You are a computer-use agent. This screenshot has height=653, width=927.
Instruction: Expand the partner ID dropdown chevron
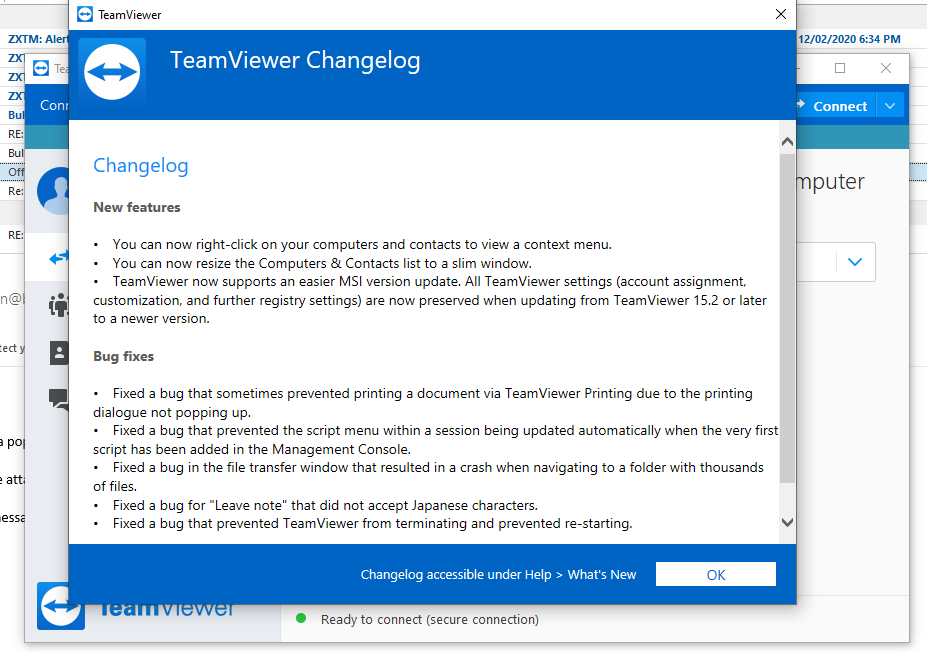855,262
